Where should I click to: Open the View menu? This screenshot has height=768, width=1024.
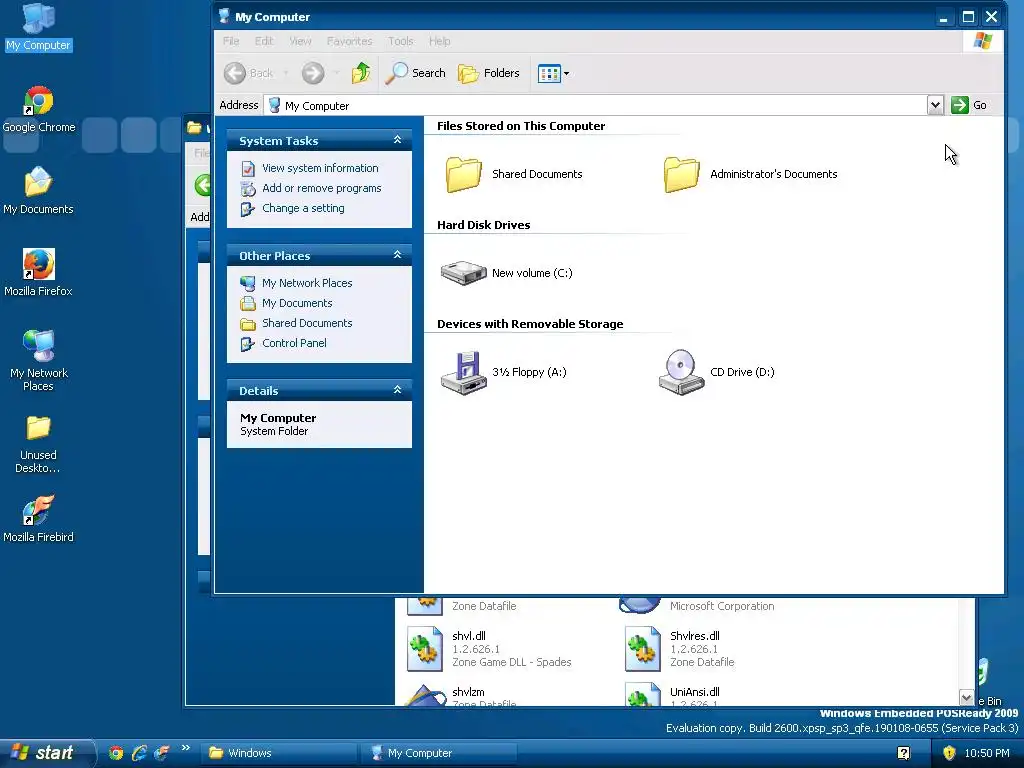pos(300,41)
